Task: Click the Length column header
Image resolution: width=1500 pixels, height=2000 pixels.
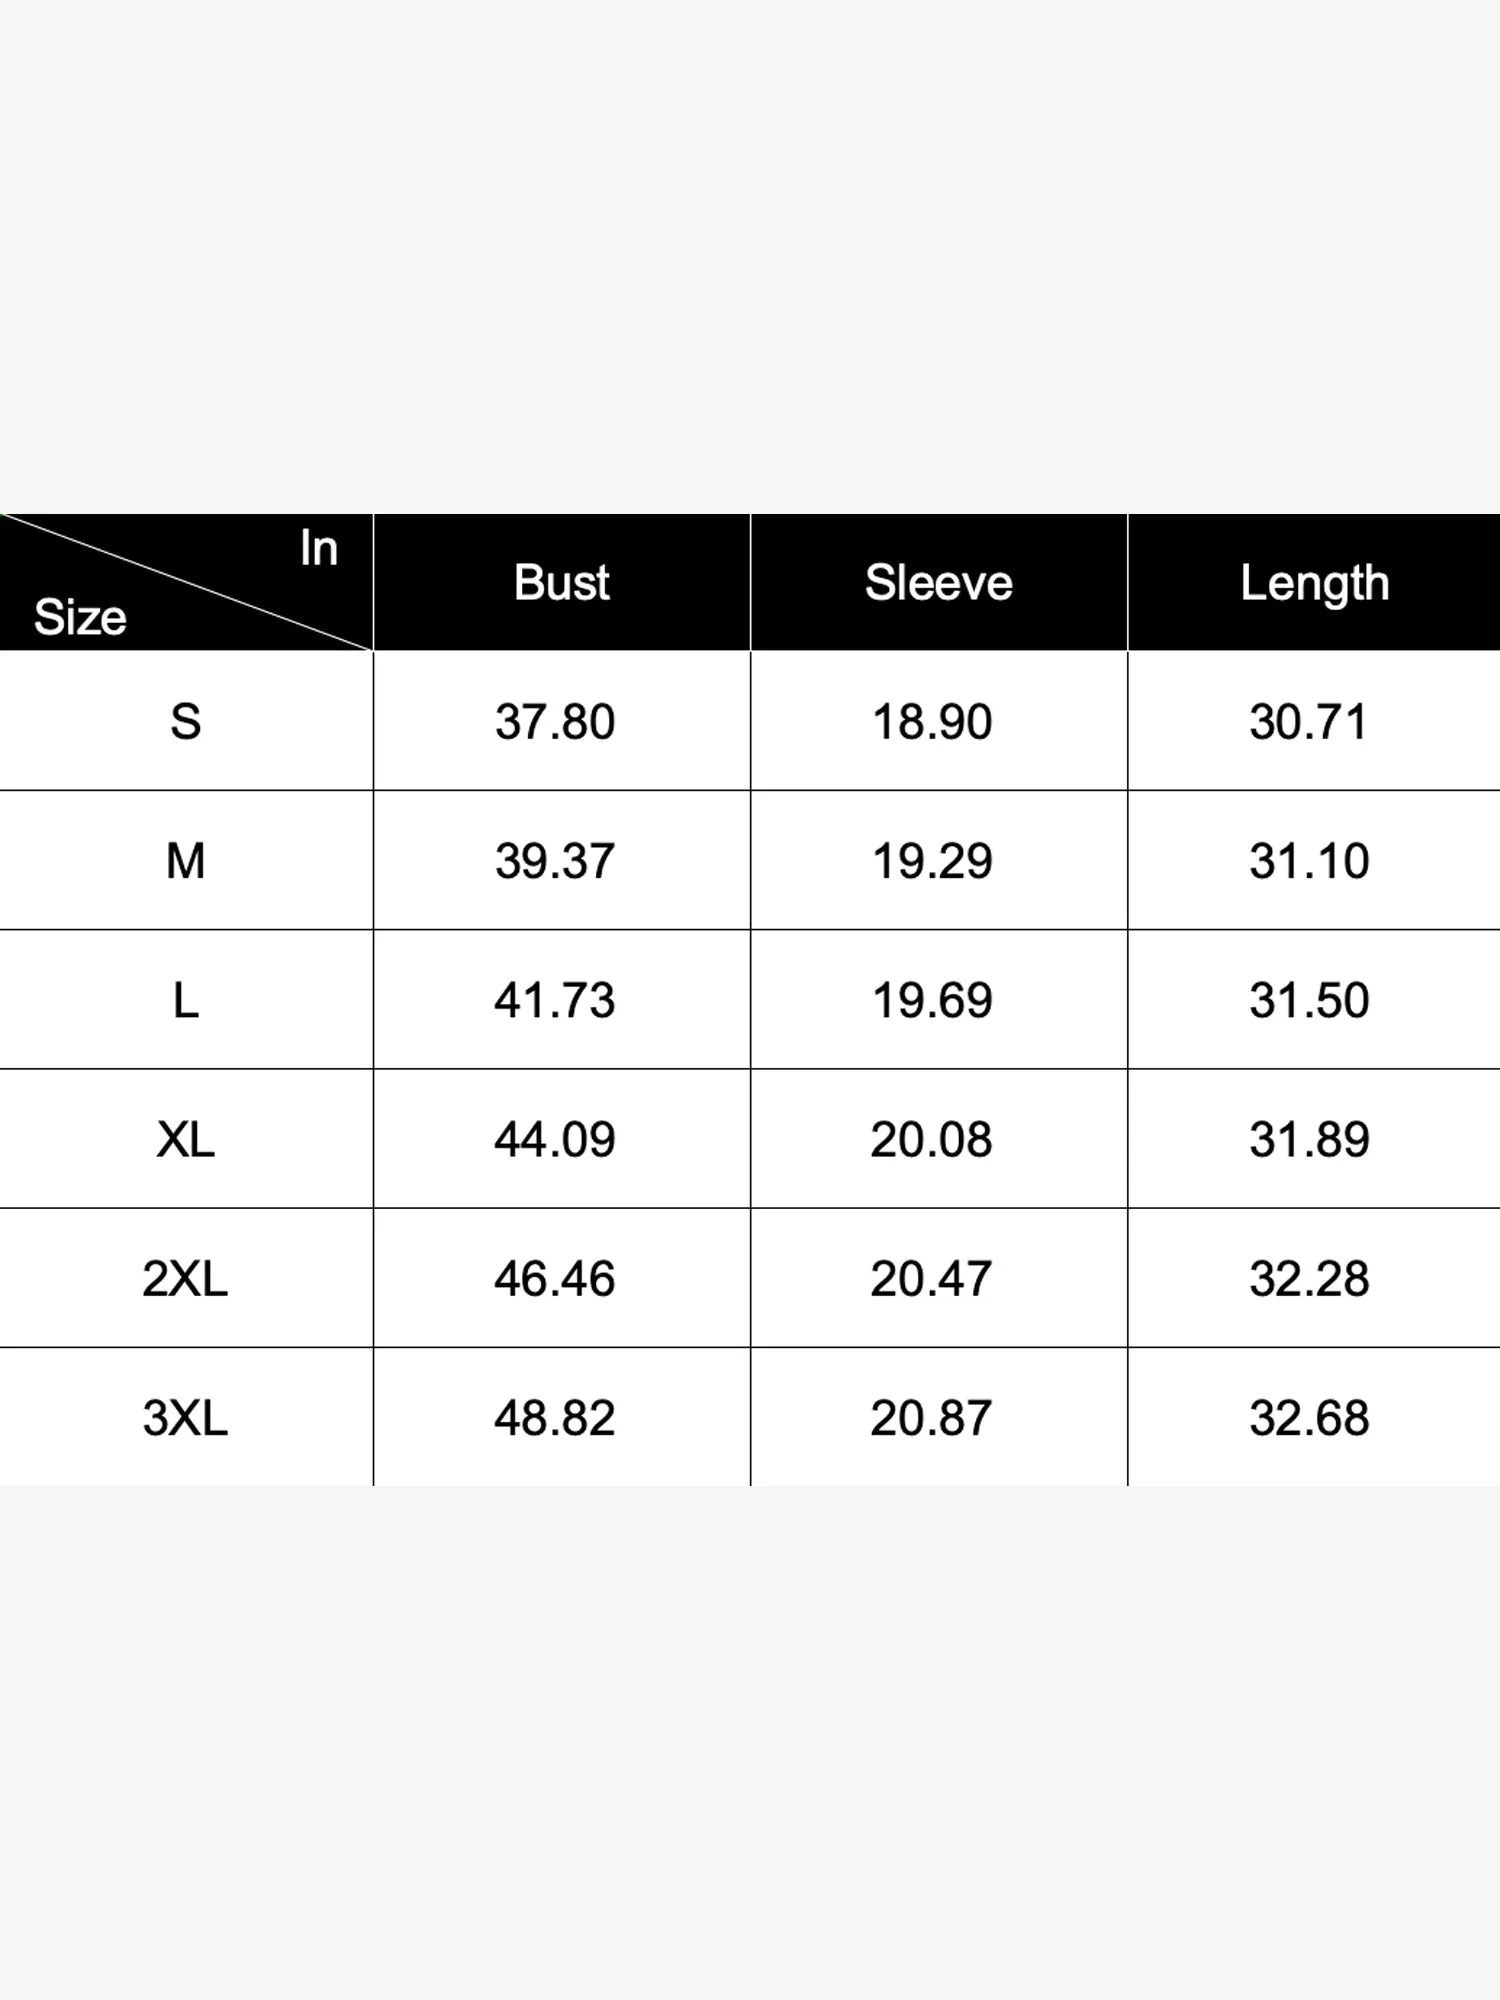Action: point(1314,583)
